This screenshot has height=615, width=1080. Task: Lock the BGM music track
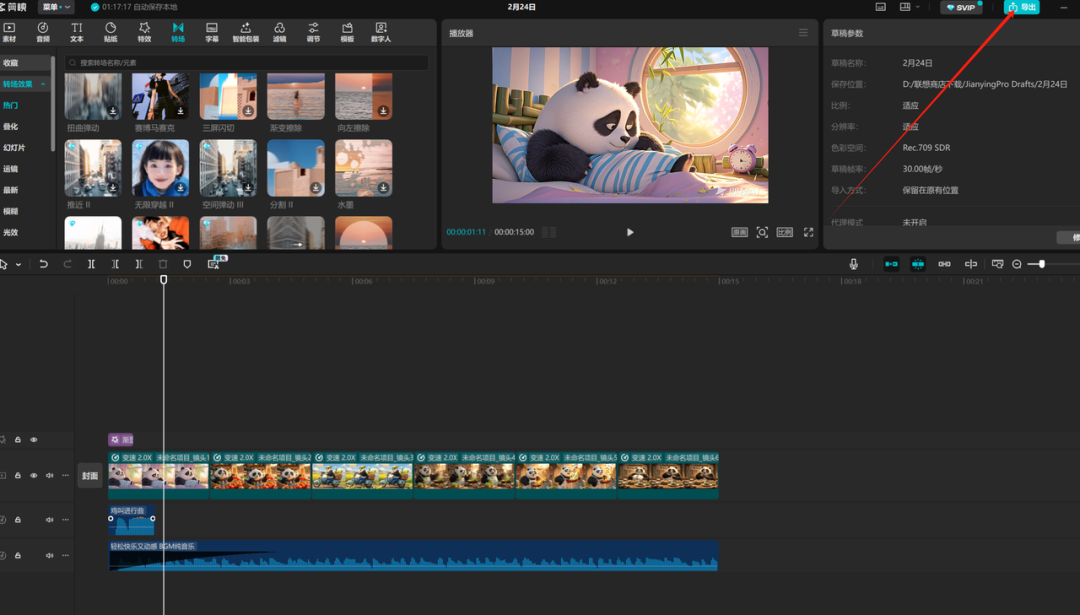point(18,555)
